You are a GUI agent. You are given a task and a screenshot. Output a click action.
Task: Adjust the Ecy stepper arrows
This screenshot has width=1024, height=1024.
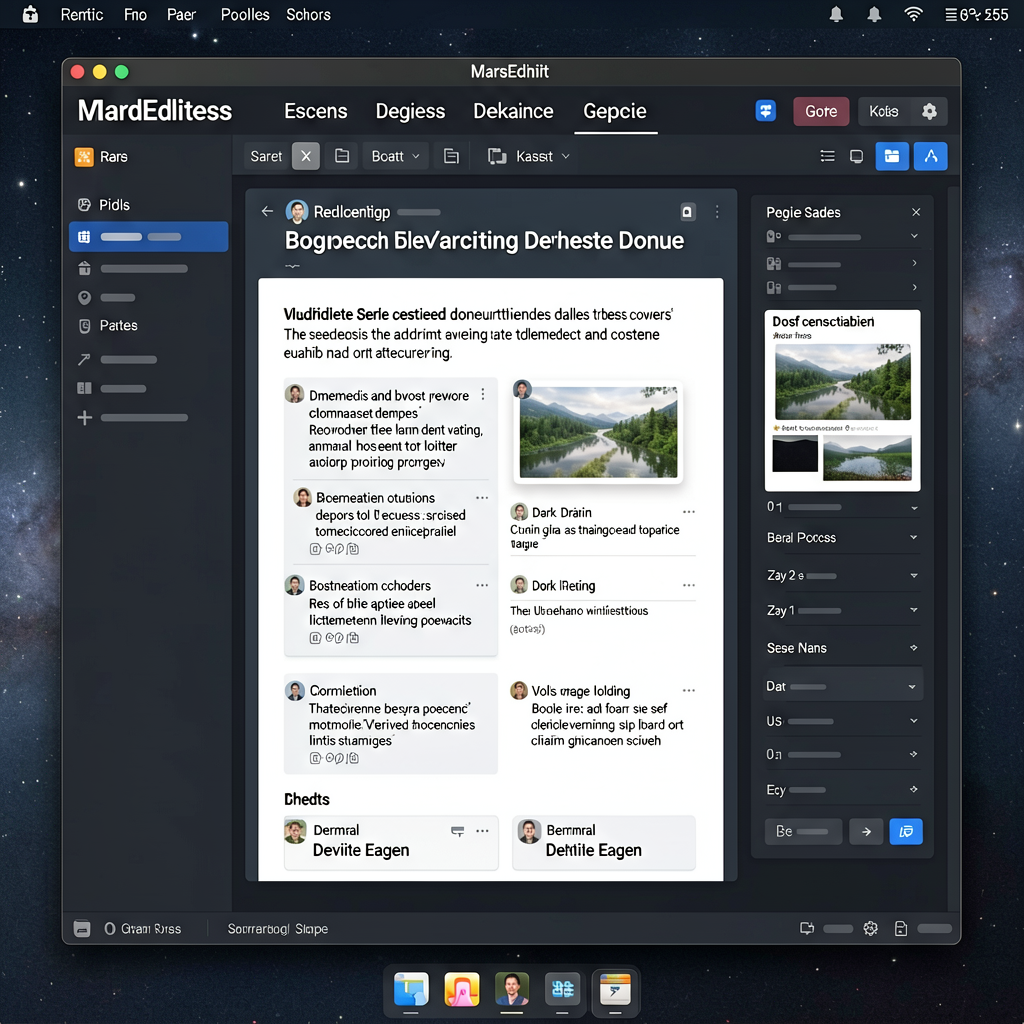(913, 790)
